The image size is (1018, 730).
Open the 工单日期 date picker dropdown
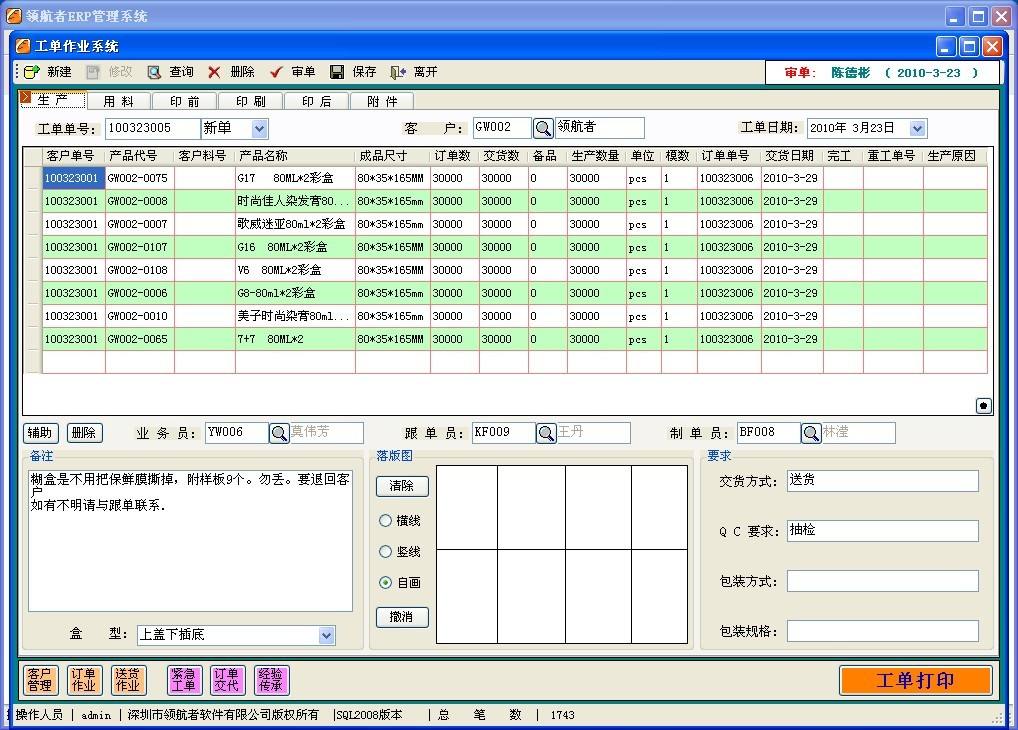tap(917, 129)
